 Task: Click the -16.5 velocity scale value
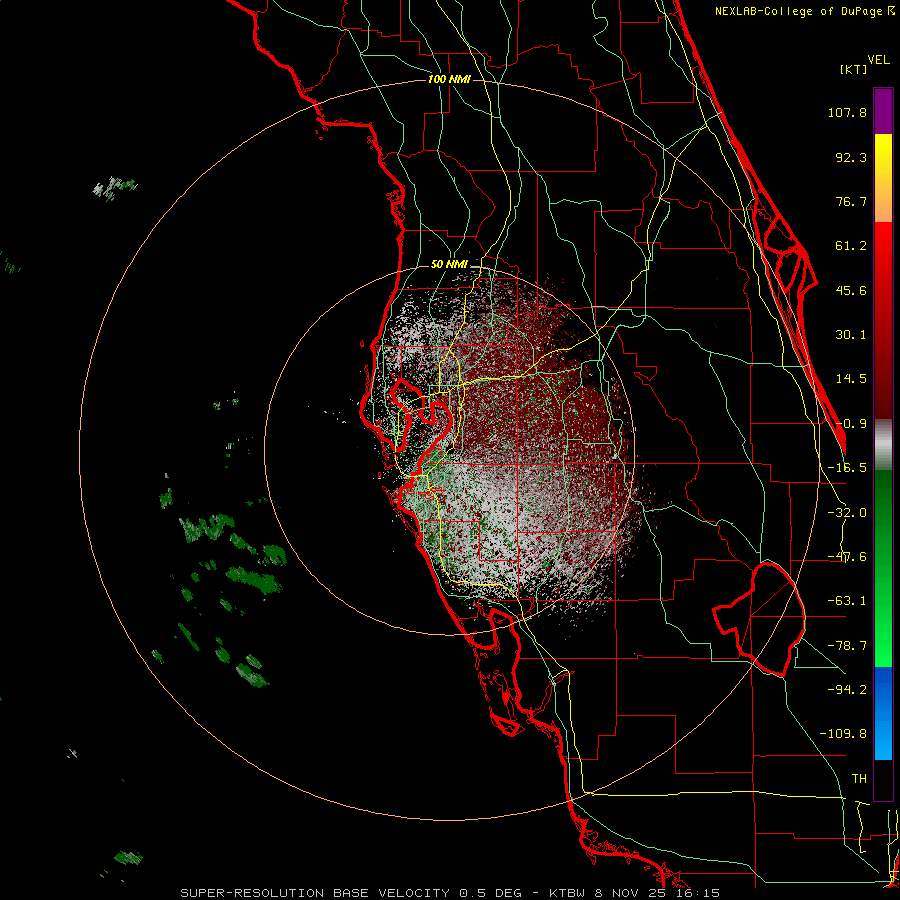pyautogui.click(x=847, y=468)
